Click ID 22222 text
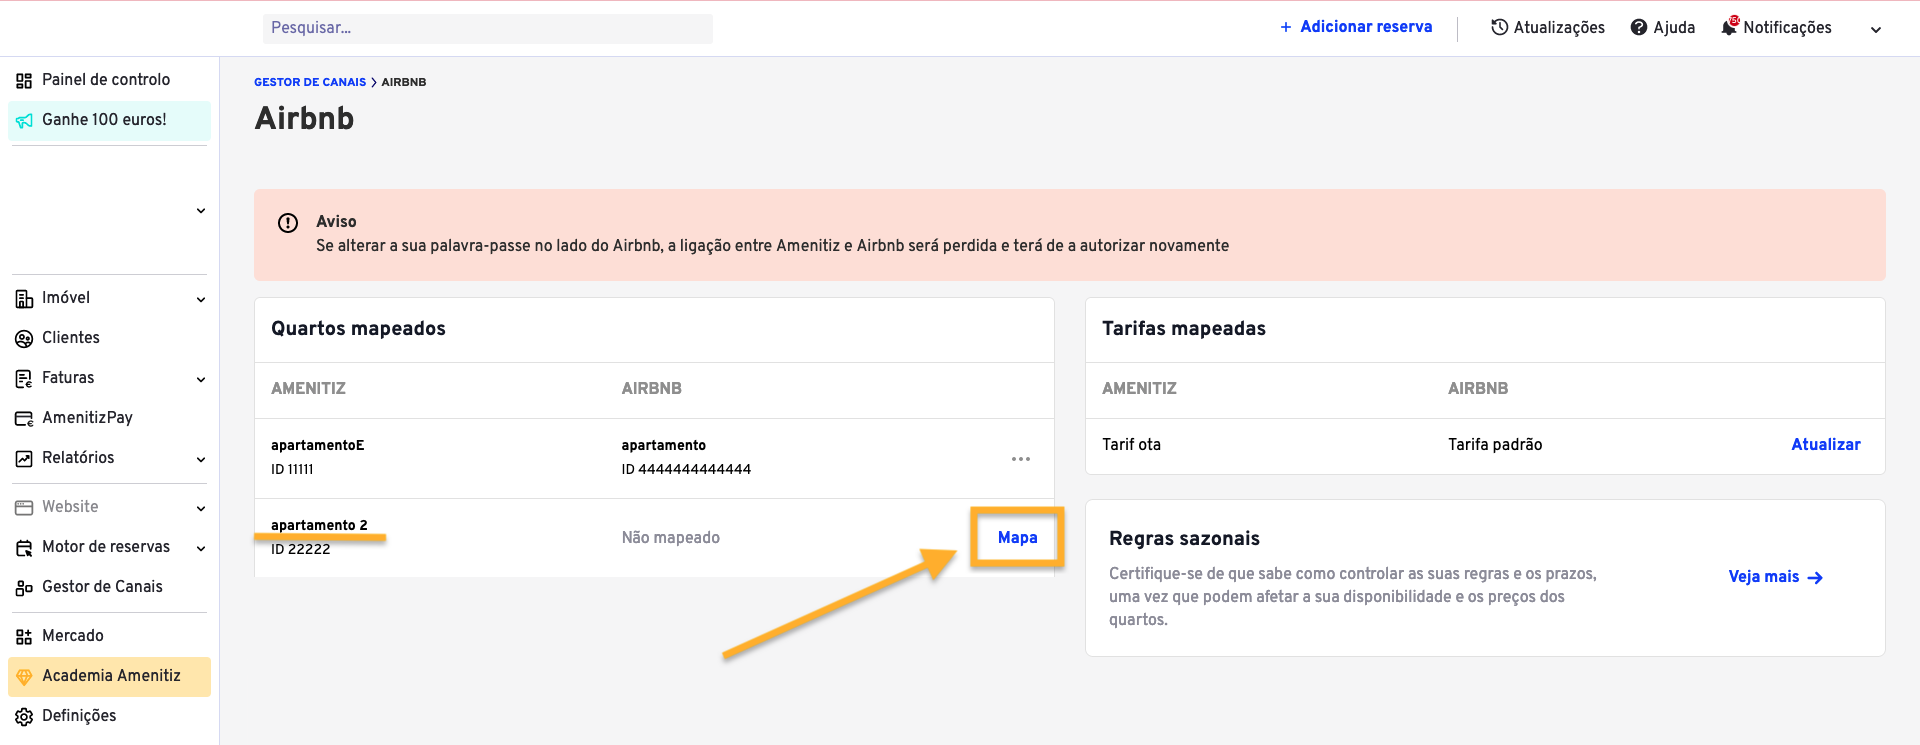 tap(300, 550)
